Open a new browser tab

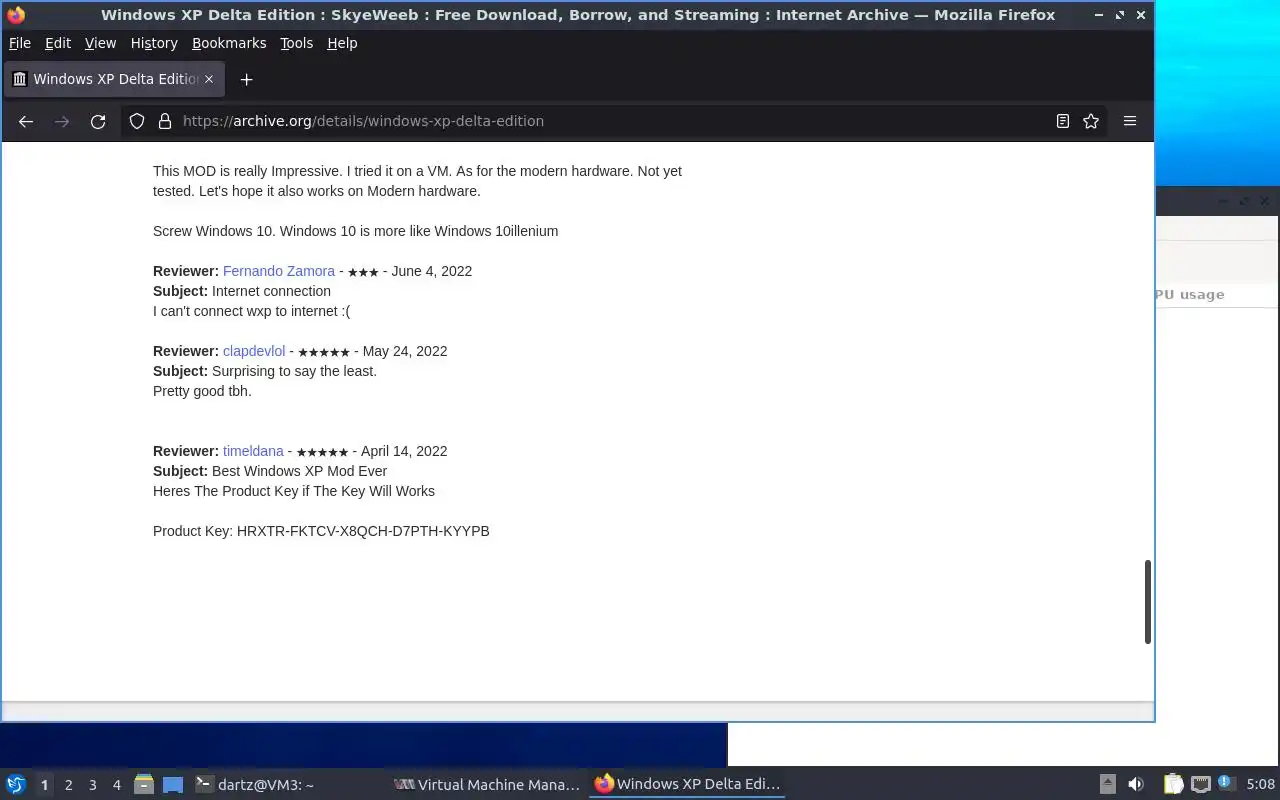[x=246, y=79]
